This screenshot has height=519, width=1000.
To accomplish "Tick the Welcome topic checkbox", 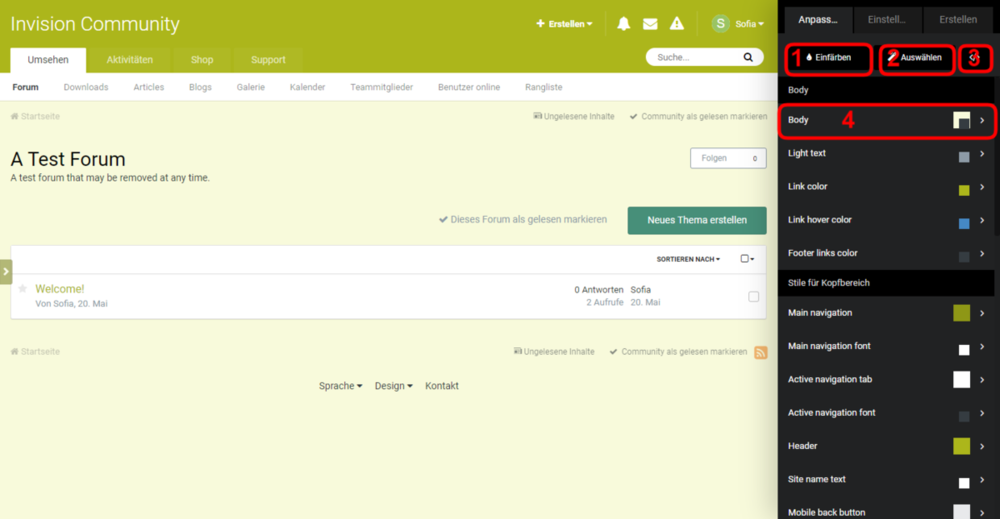I will (753, 296).
